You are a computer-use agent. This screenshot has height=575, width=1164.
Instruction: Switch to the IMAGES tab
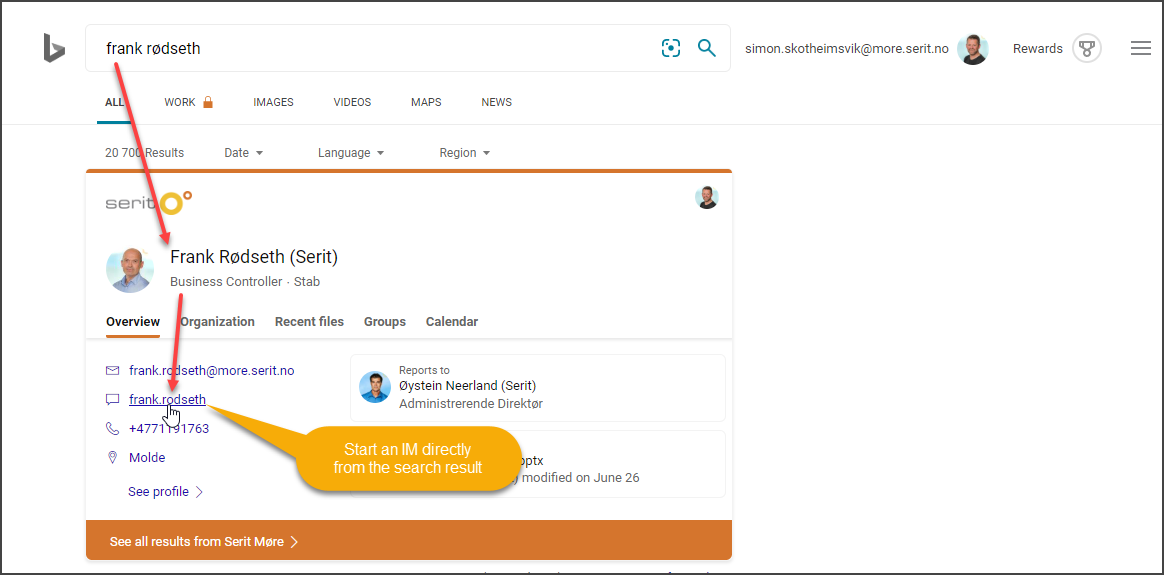tap(273, 102)
